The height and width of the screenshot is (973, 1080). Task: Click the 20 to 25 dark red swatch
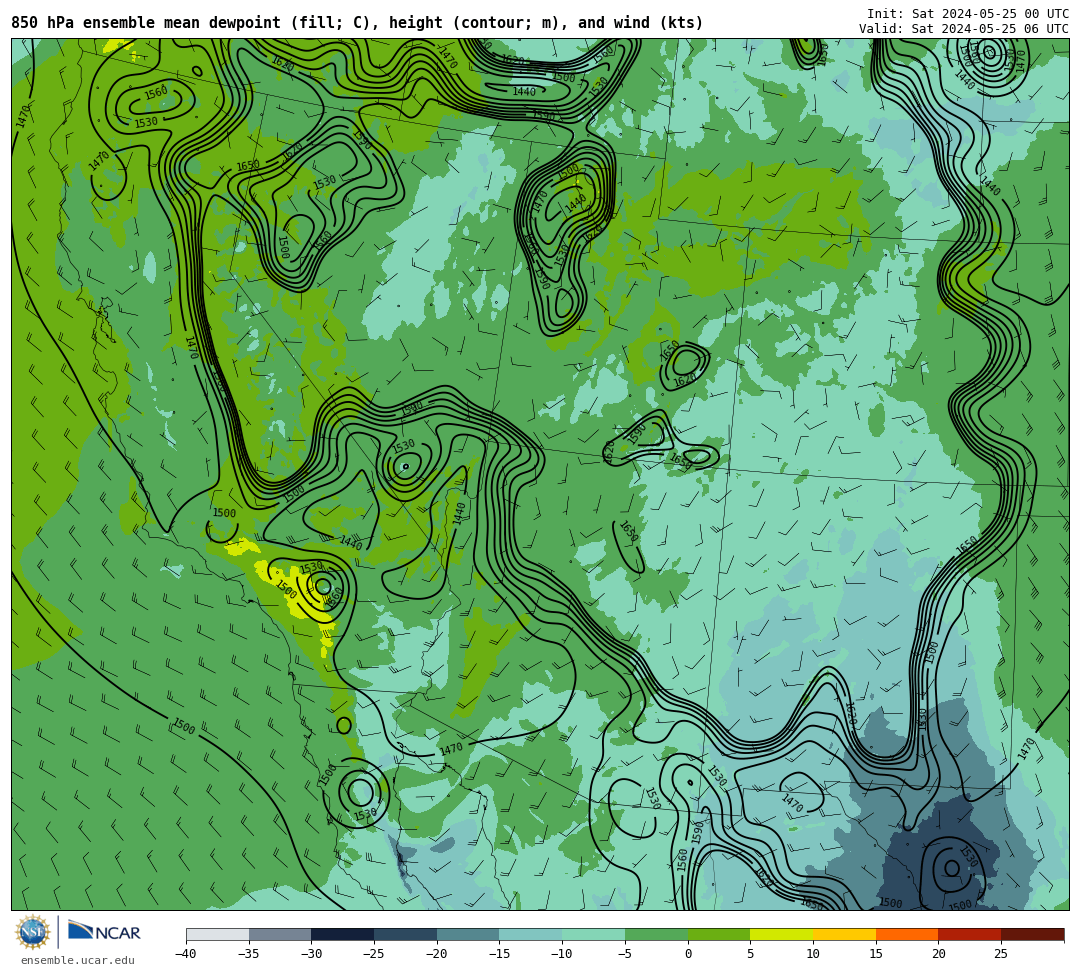(970, 934)
